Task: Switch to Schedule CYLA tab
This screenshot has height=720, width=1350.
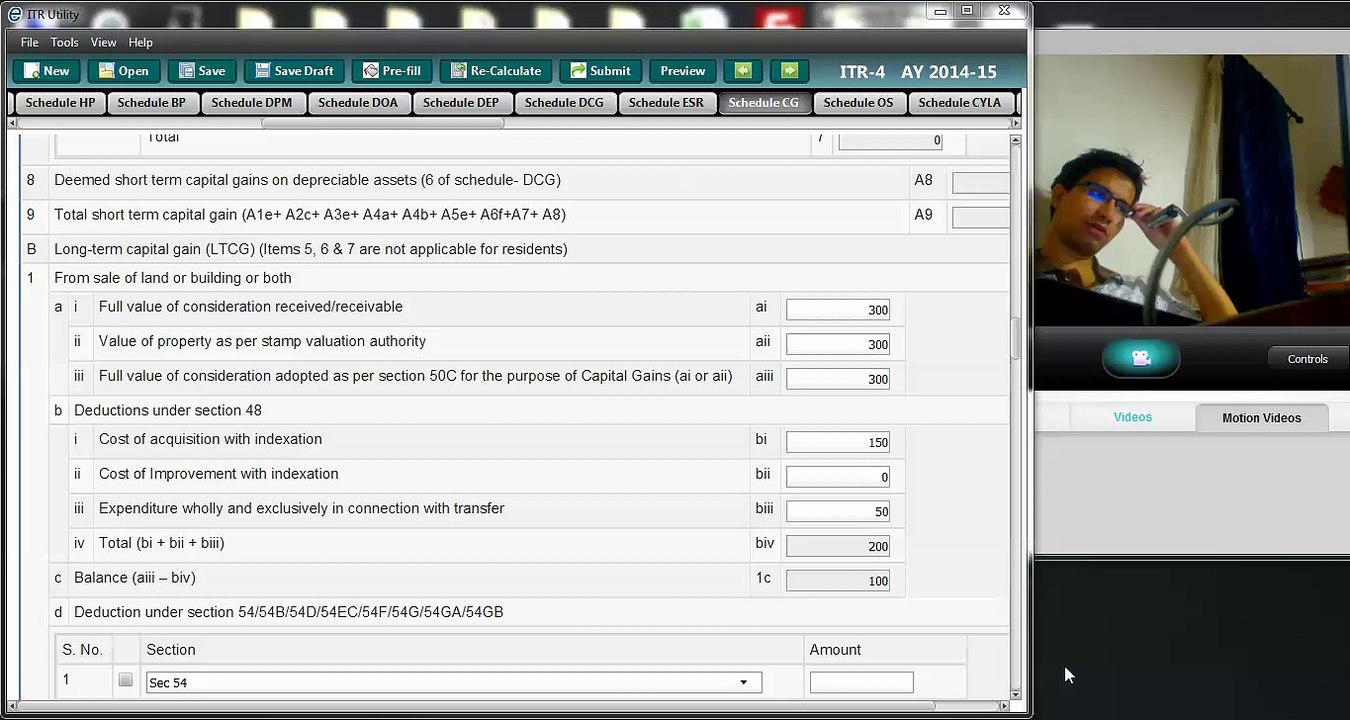Action: [x=959, y=103]
